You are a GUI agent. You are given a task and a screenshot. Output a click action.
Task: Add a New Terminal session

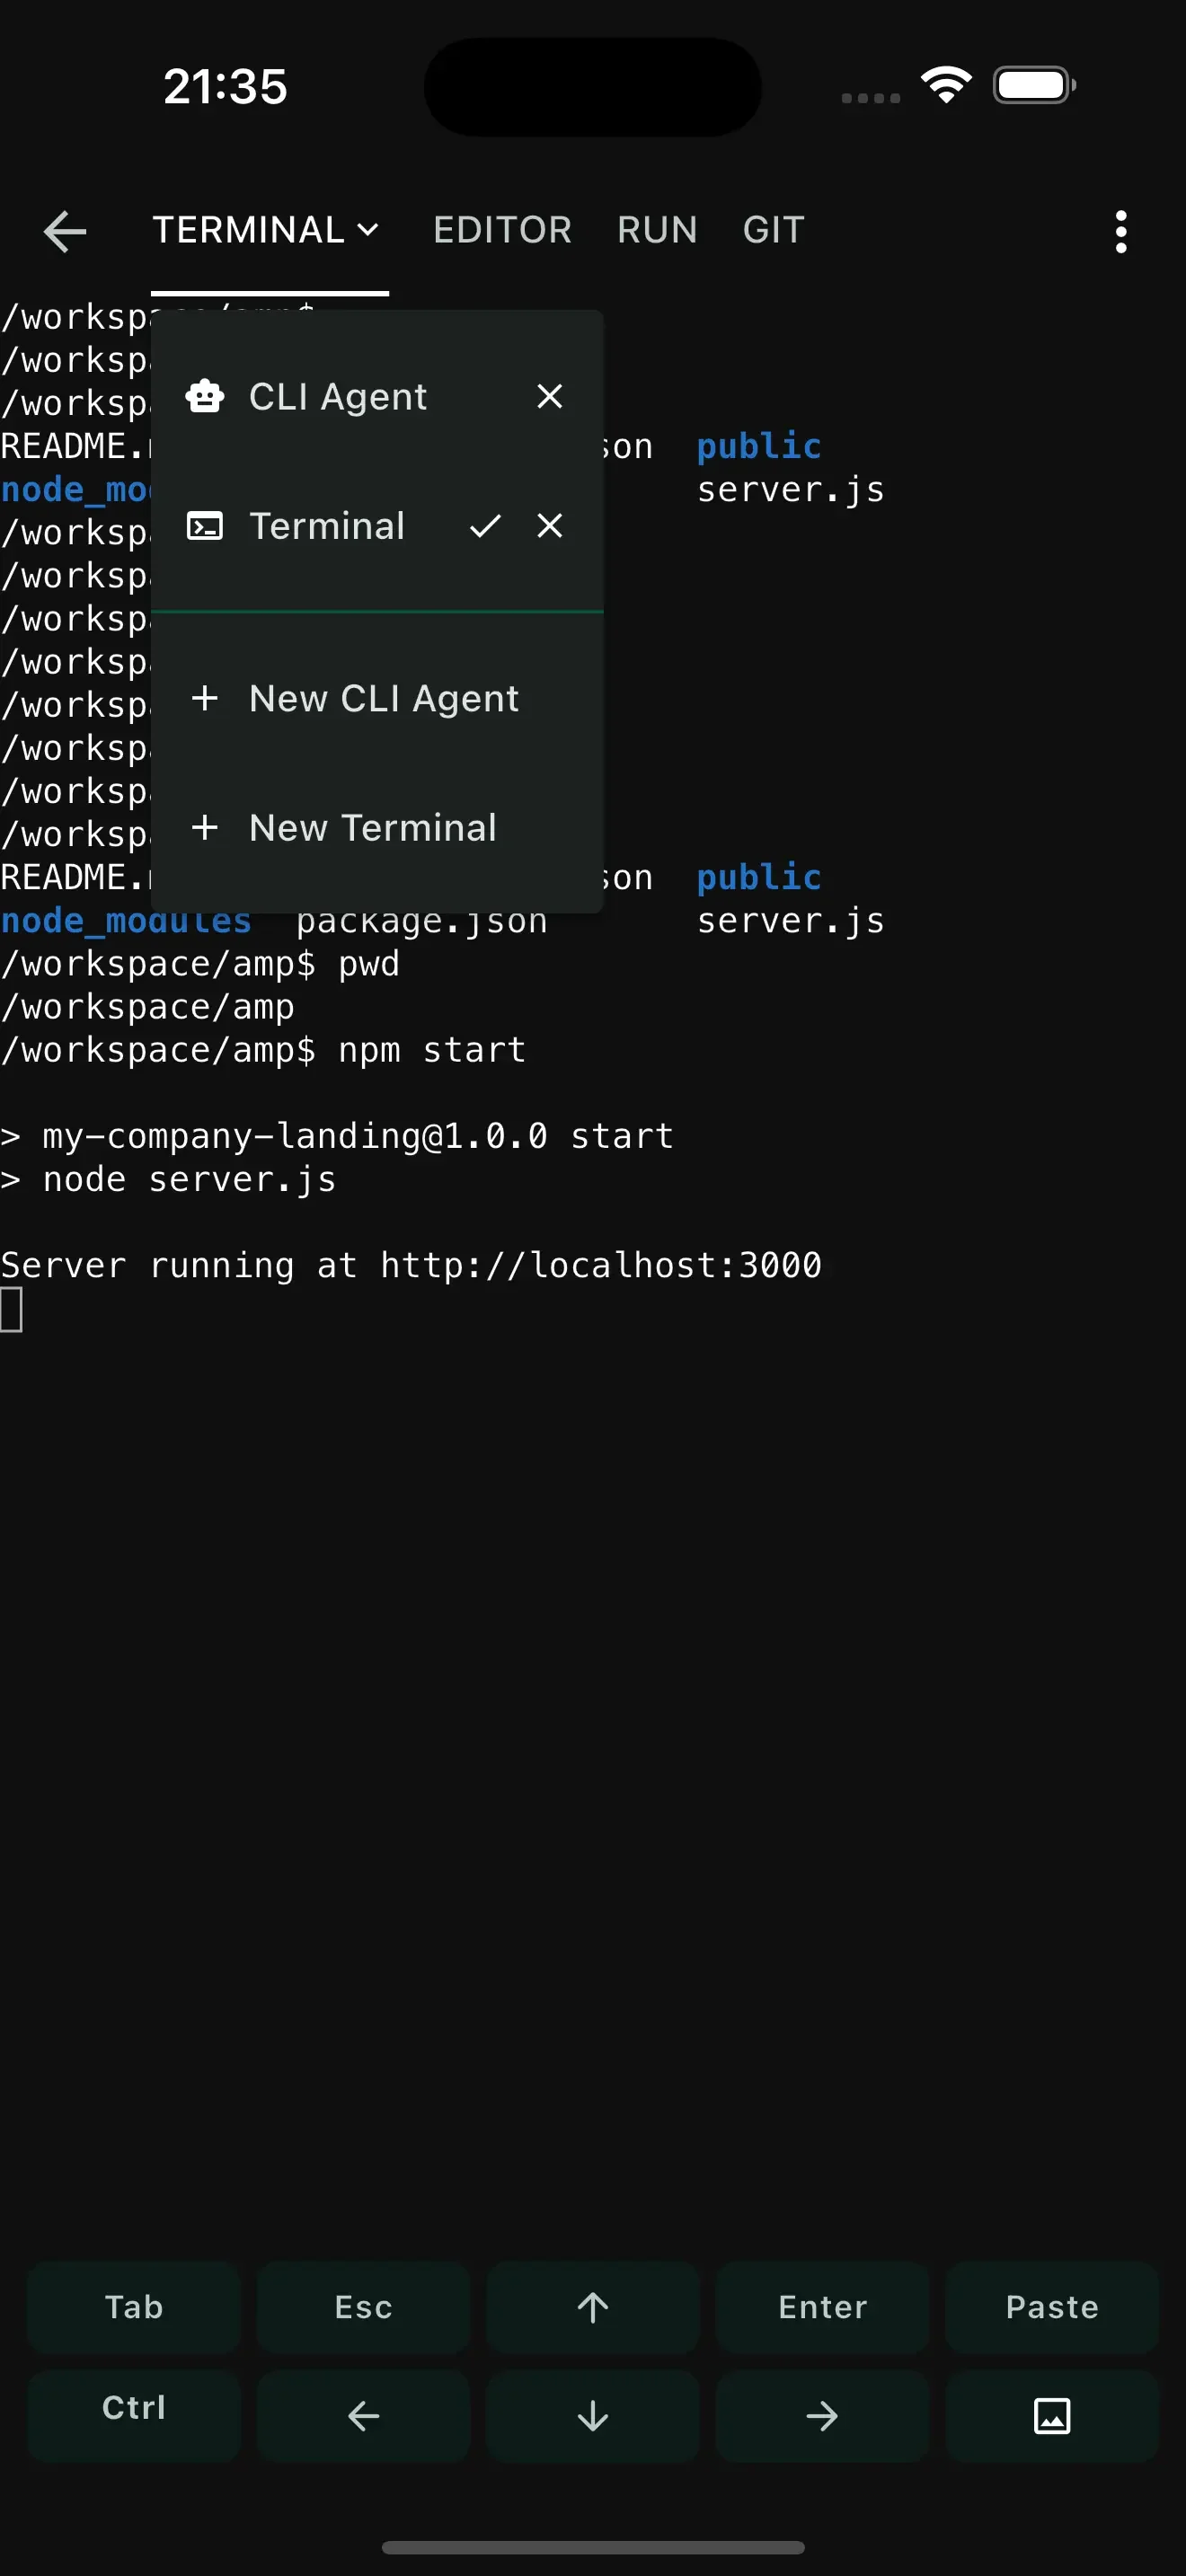(372, 827)
